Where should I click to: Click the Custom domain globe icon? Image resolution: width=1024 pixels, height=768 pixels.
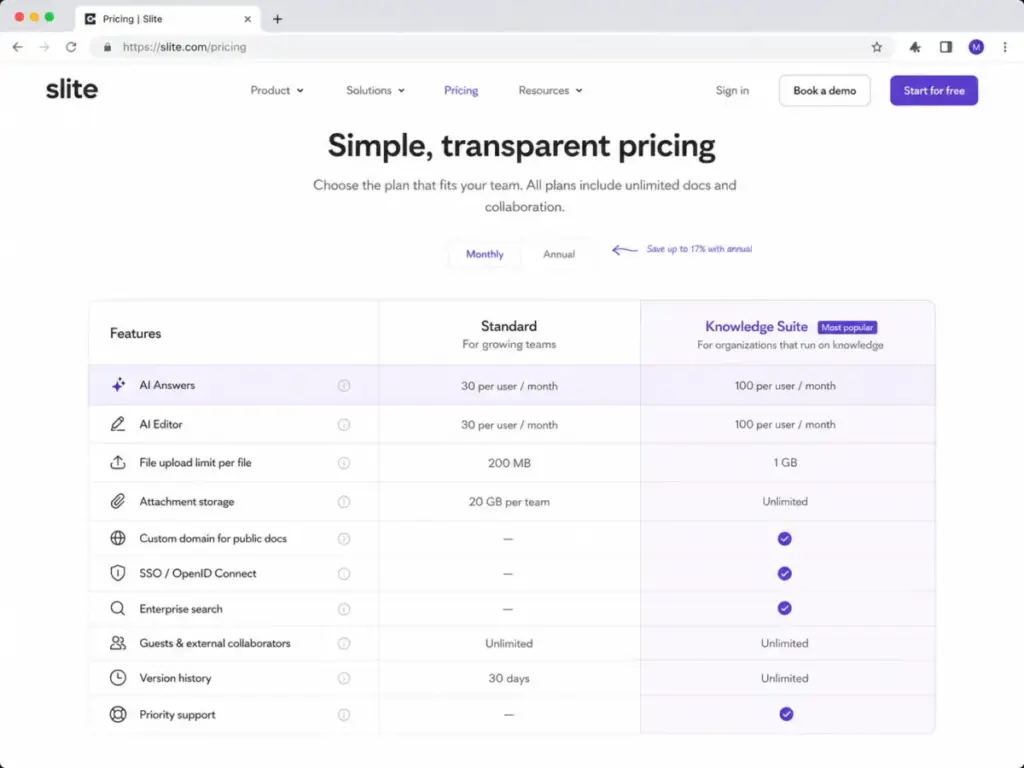(x=118, y=538)
